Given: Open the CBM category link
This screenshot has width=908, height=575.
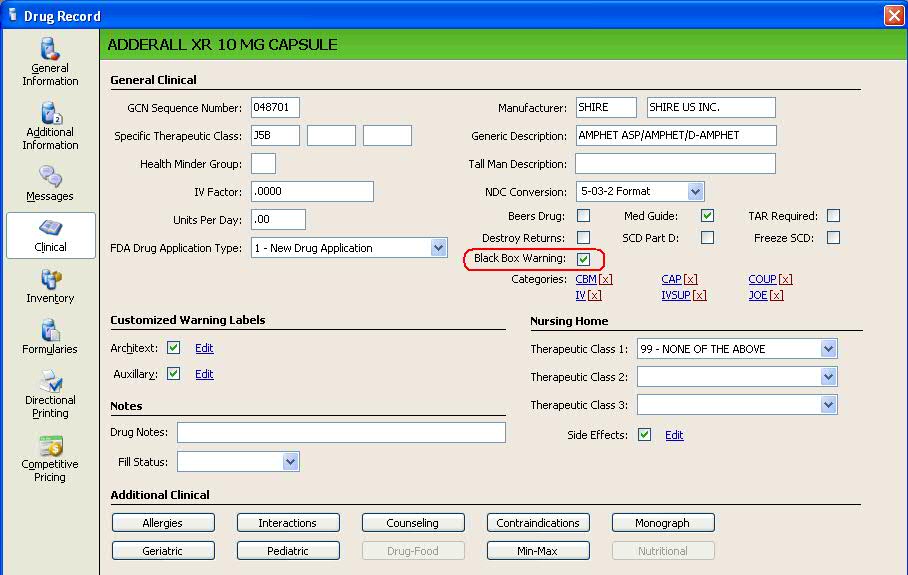Looking at the screenshot, I should (x=586, y=279).
